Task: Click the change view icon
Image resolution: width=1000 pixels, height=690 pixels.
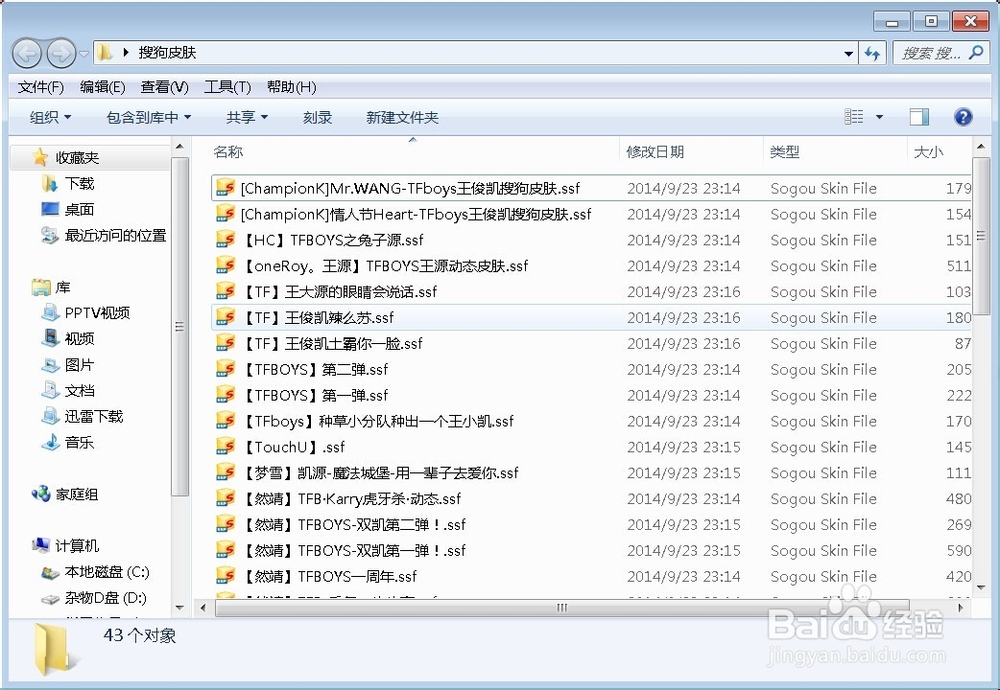Action: coord(853,117)
